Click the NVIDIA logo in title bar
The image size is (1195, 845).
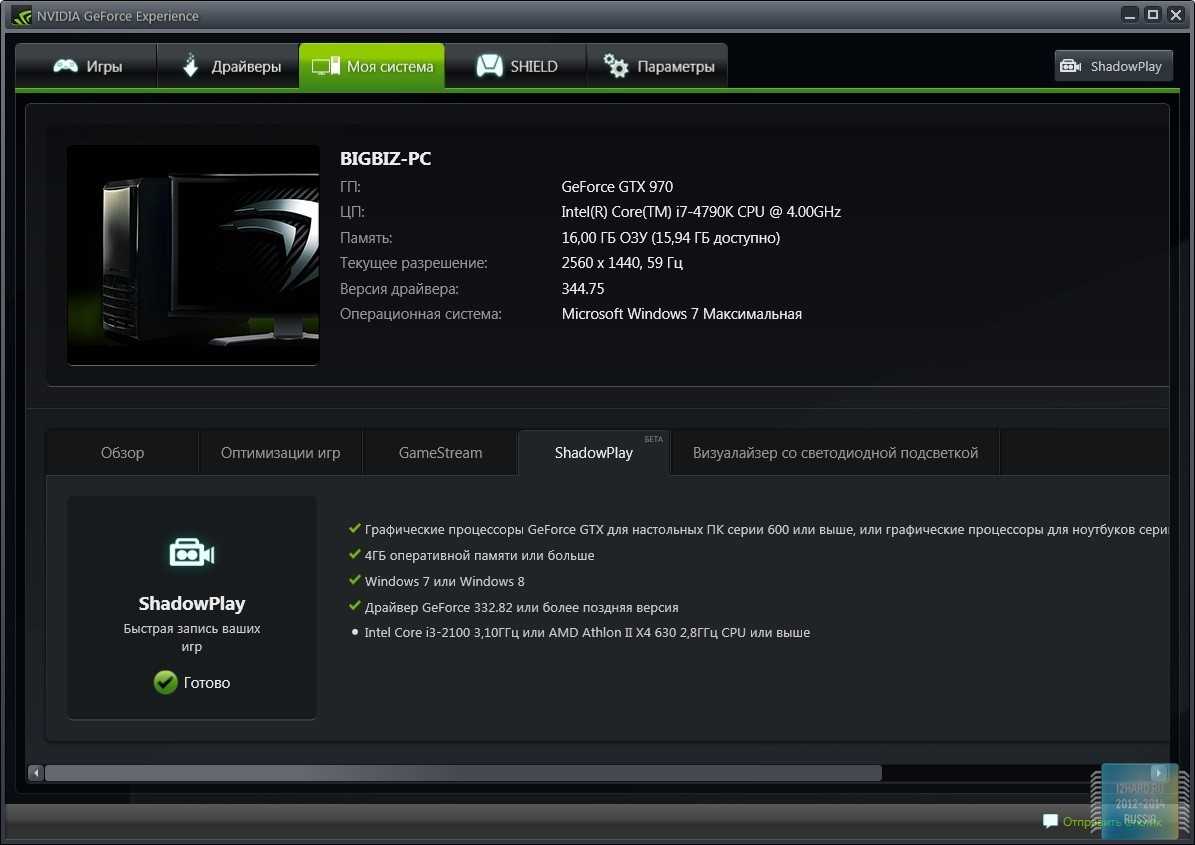(21, 16)
